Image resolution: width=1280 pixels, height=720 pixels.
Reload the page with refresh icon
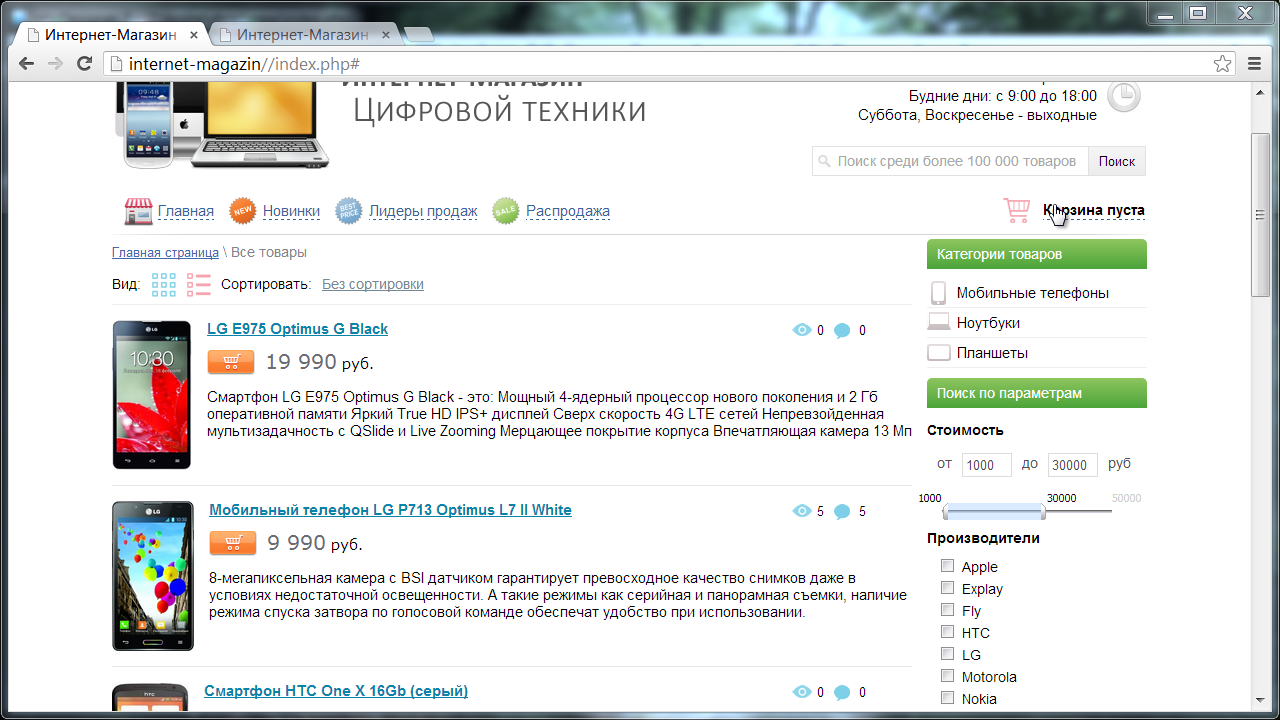tap(85, 64)
